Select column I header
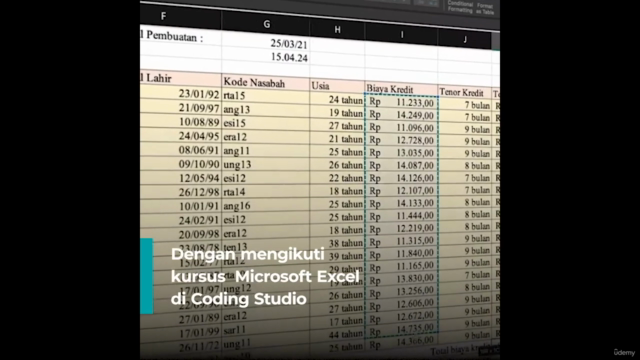Screen dimensions: 640x360 402,35
